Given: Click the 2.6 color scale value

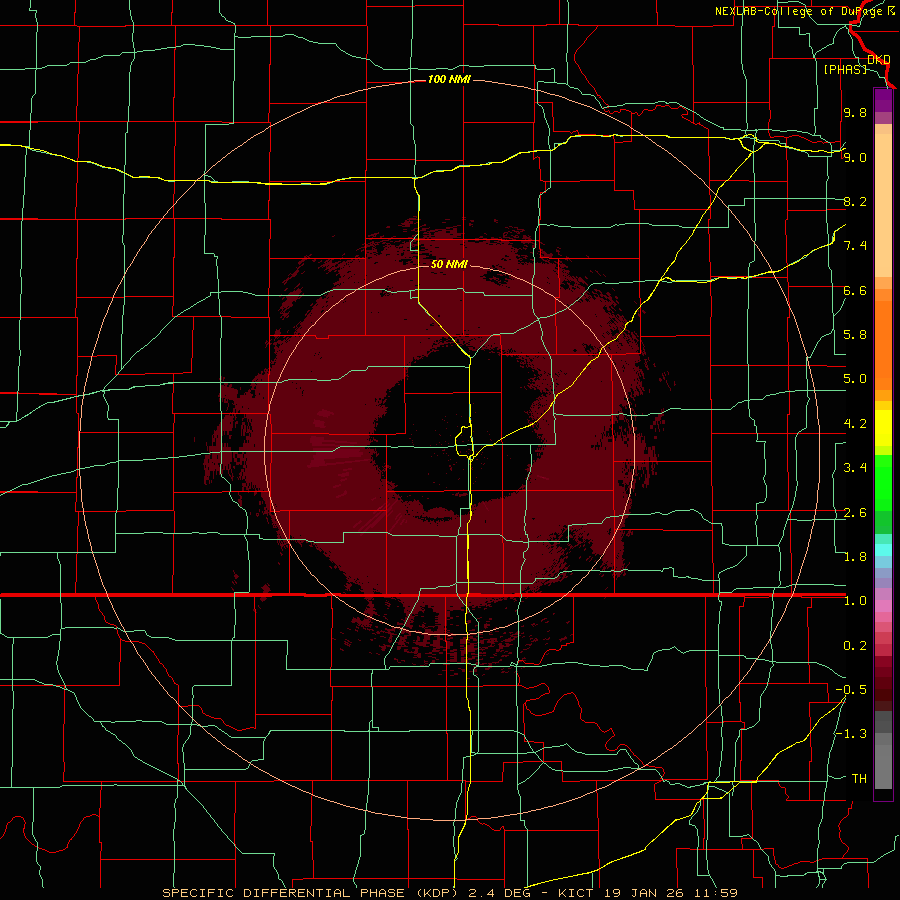Looking at the screenshot, I should tap(855, 513).
